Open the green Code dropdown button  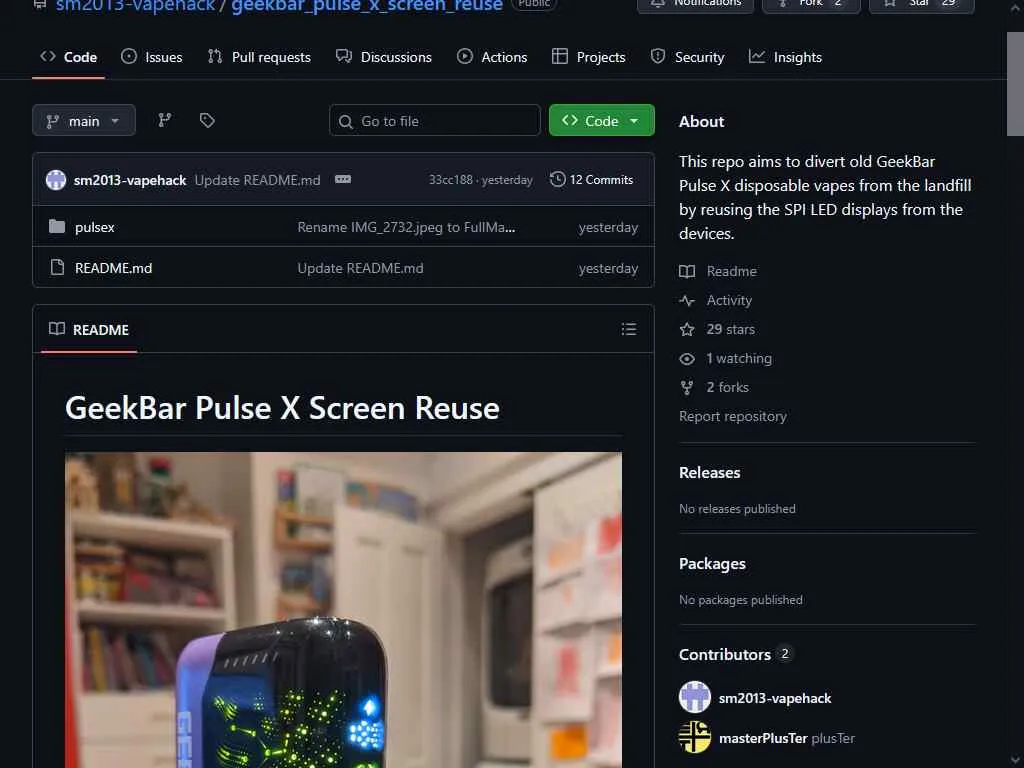[x=601, y=121]
